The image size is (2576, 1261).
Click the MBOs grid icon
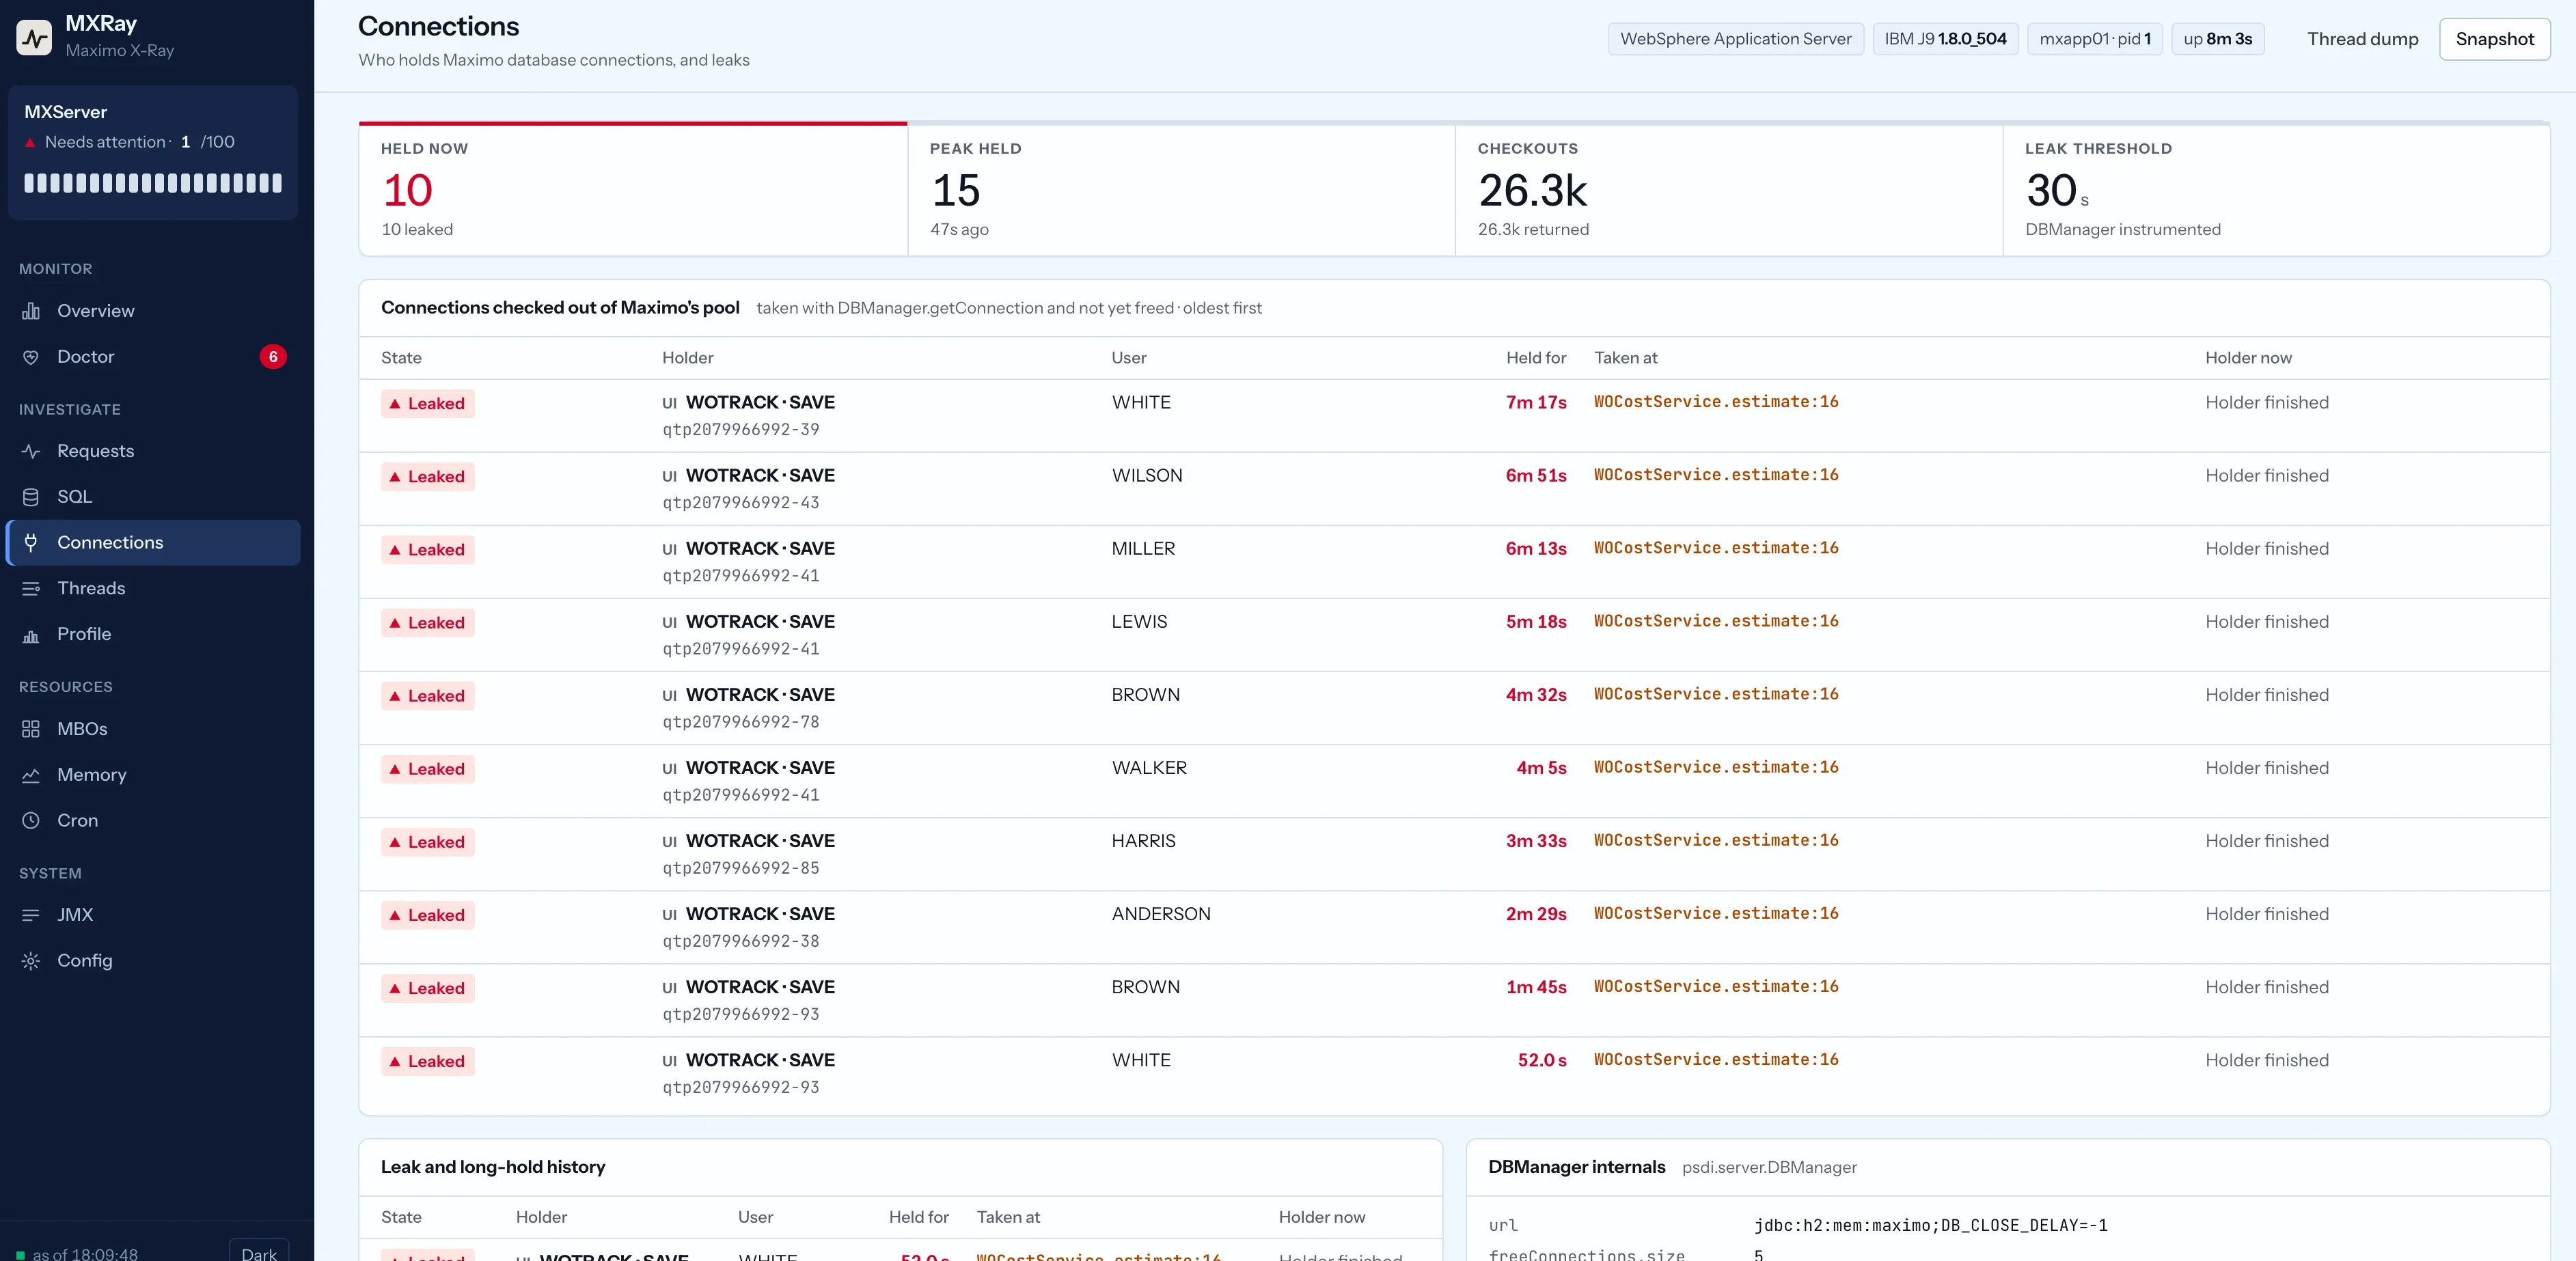coord(31,729)
